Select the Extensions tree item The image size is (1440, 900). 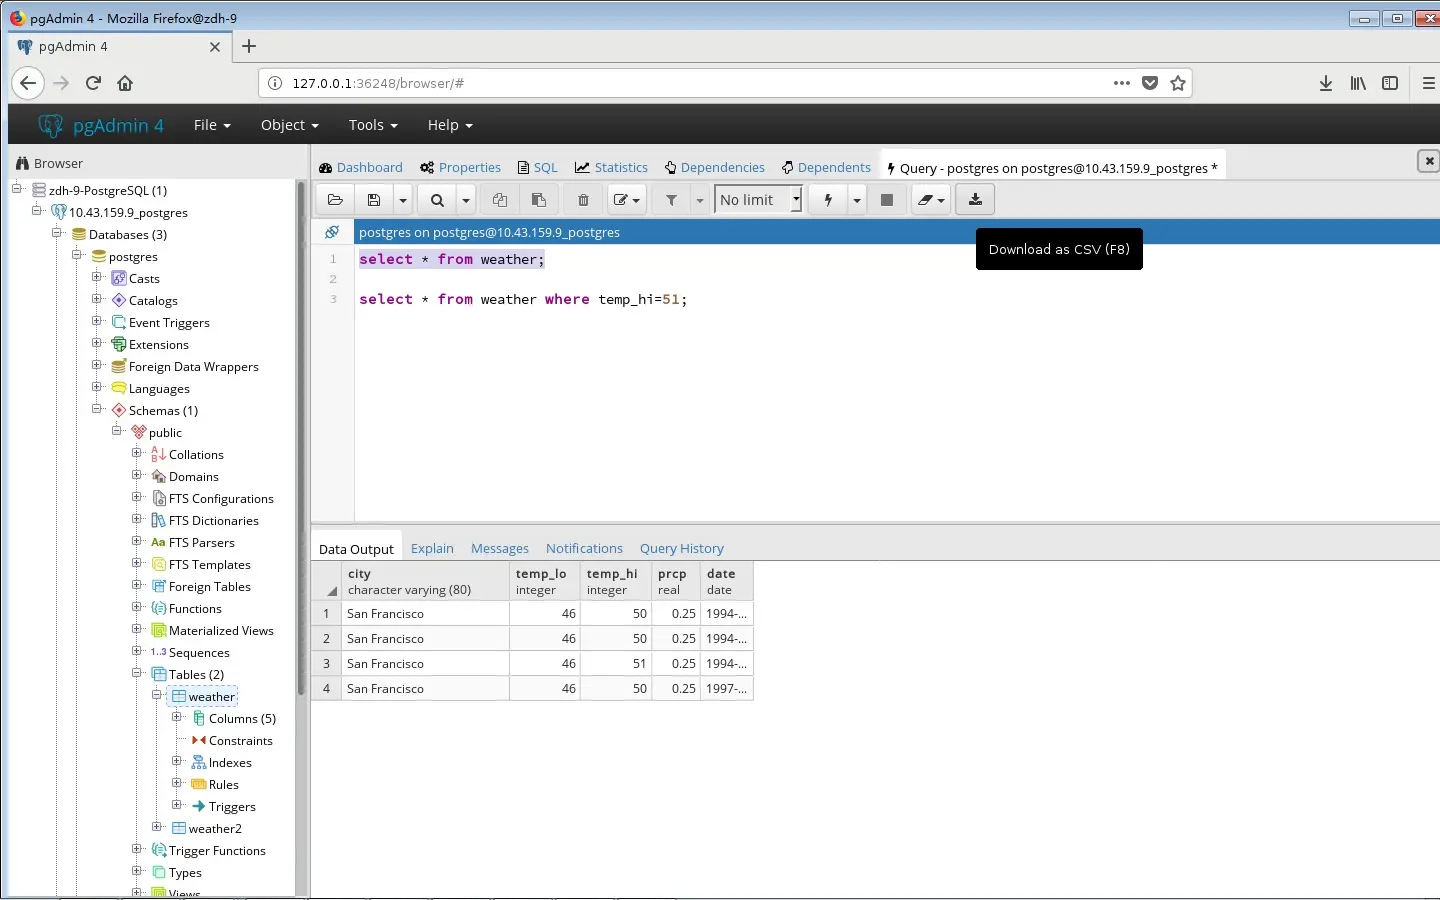click(158, 345)
